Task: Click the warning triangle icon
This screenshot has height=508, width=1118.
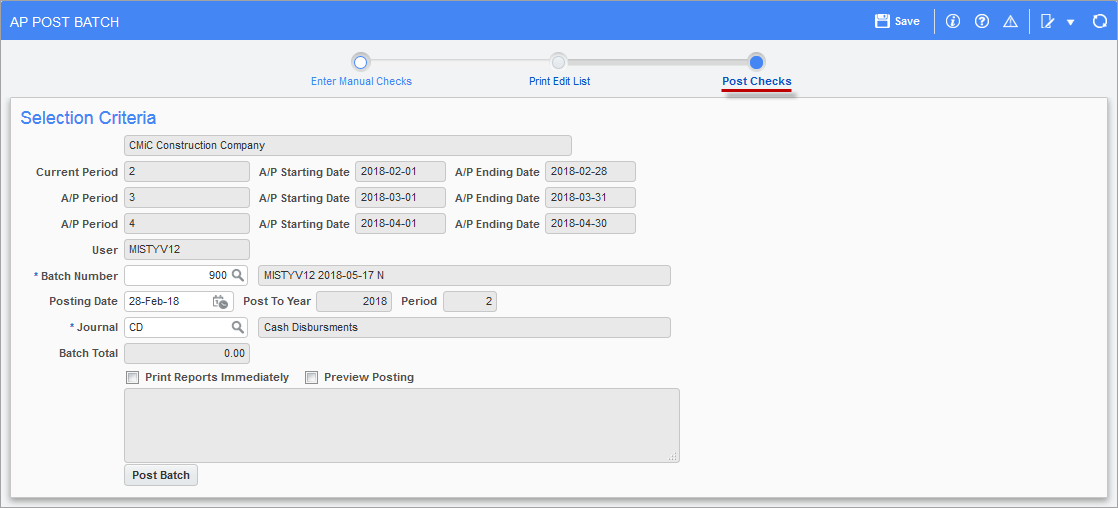Action: (x=1010, y=21)
